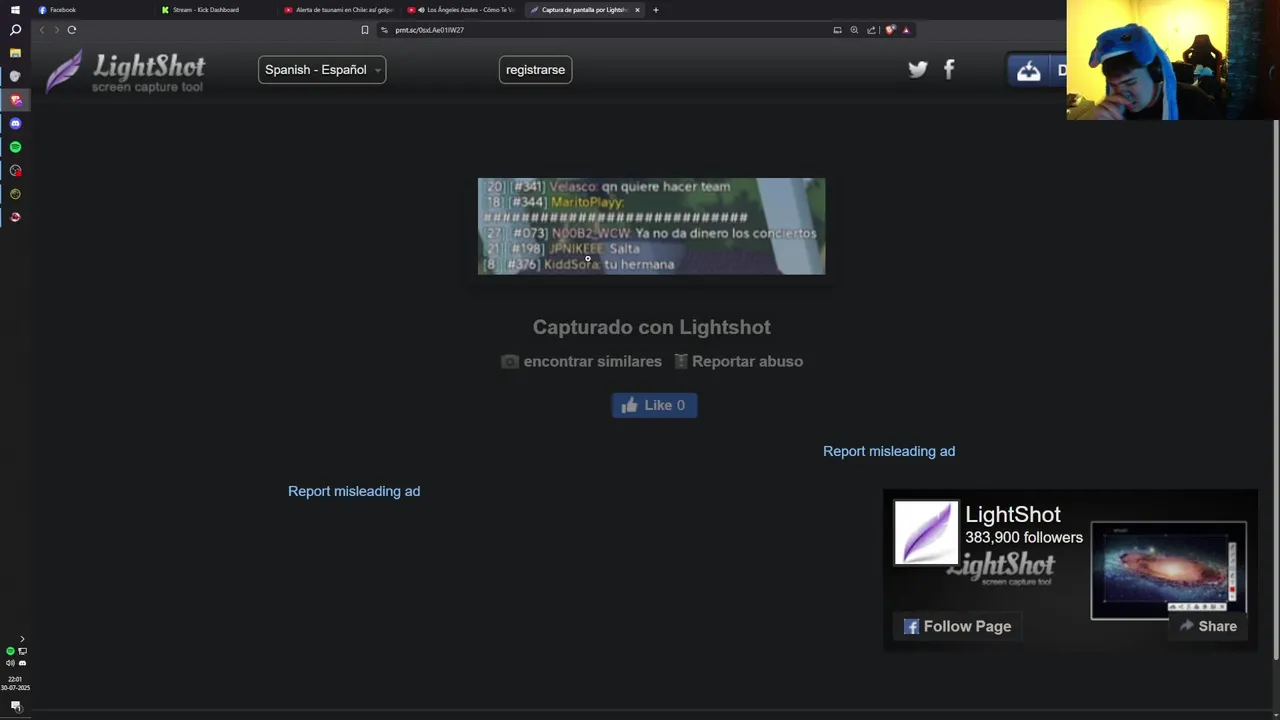The height and width of the screenshot is (720, 1280).
Task: Open Discord from the taskbar
Action: [15, 123]
